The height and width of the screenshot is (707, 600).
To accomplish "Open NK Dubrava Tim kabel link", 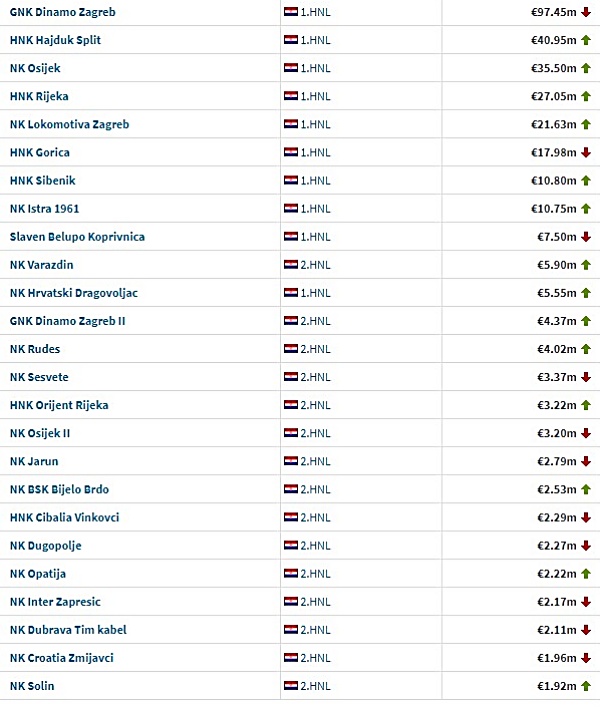I will 68,630.
